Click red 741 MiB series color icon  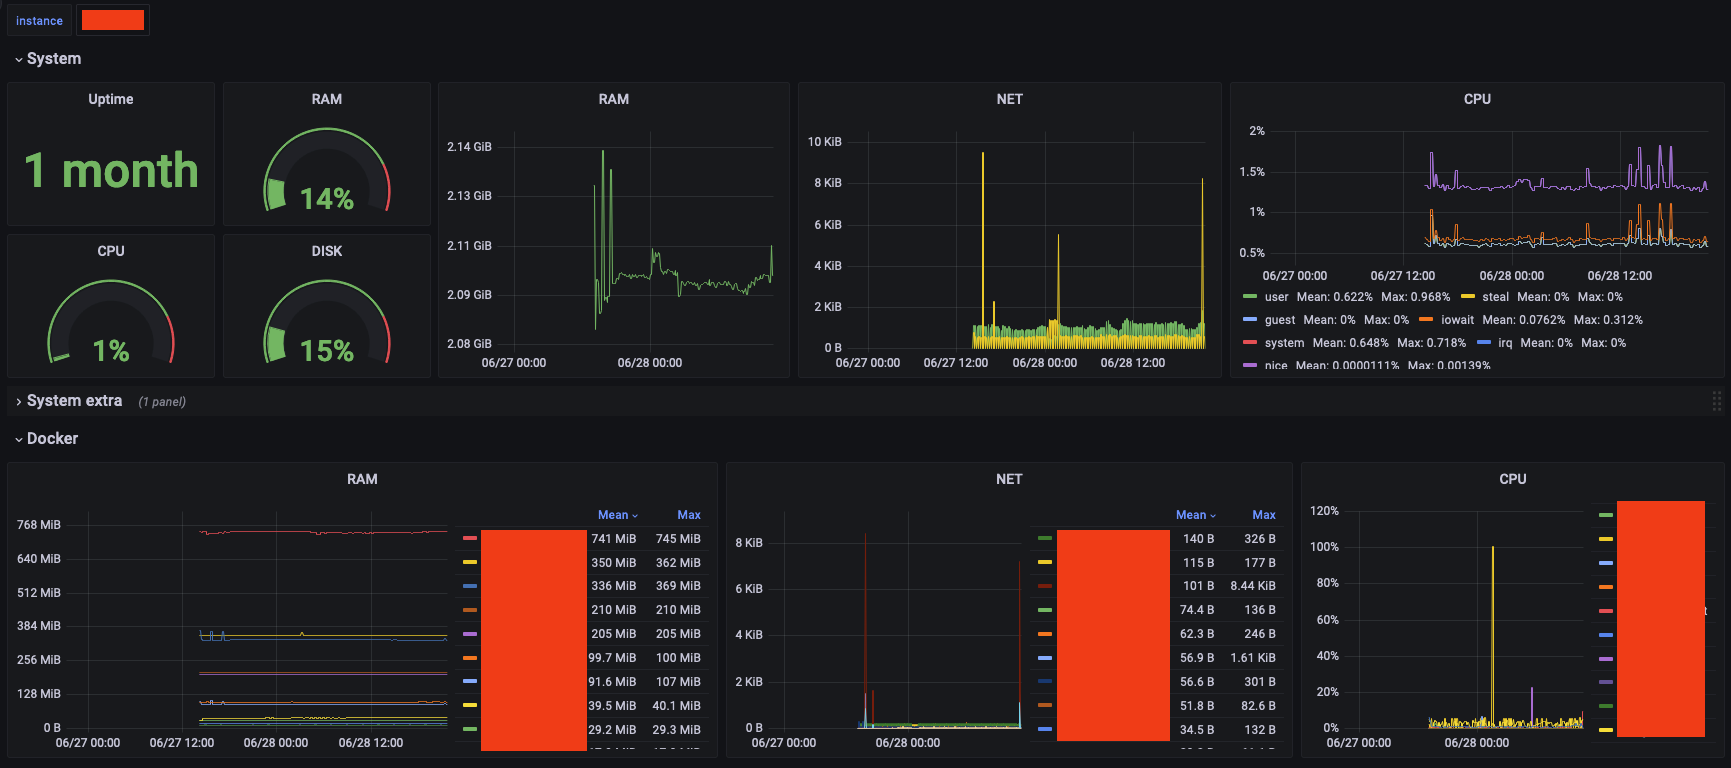pyautogui.click(x=470, y=539)
